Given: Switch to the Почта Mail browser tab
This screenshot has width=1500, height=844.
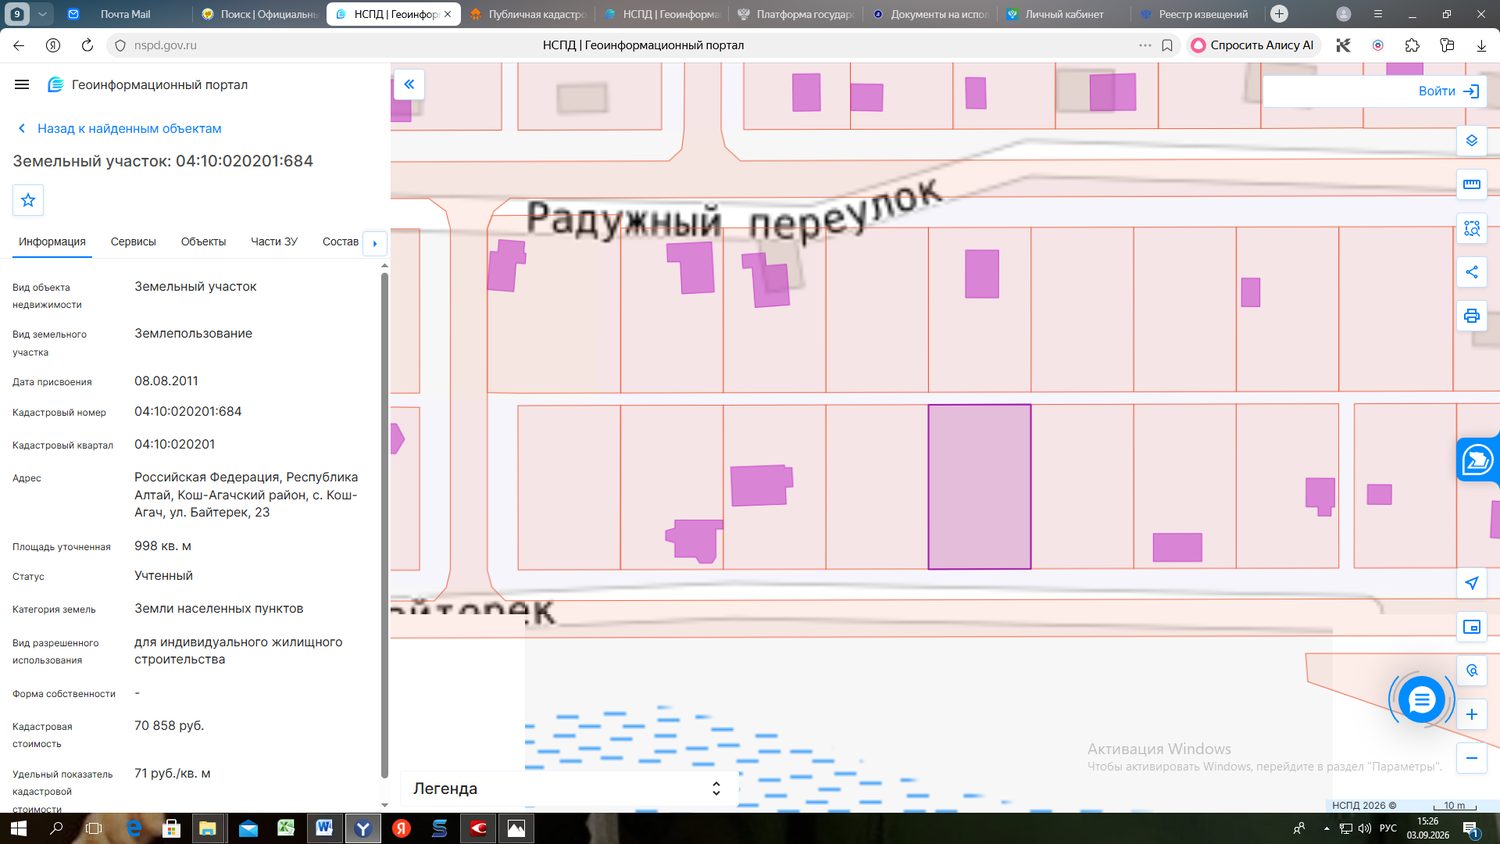Looking at the screenshot, I should click(x=125, y=14).
